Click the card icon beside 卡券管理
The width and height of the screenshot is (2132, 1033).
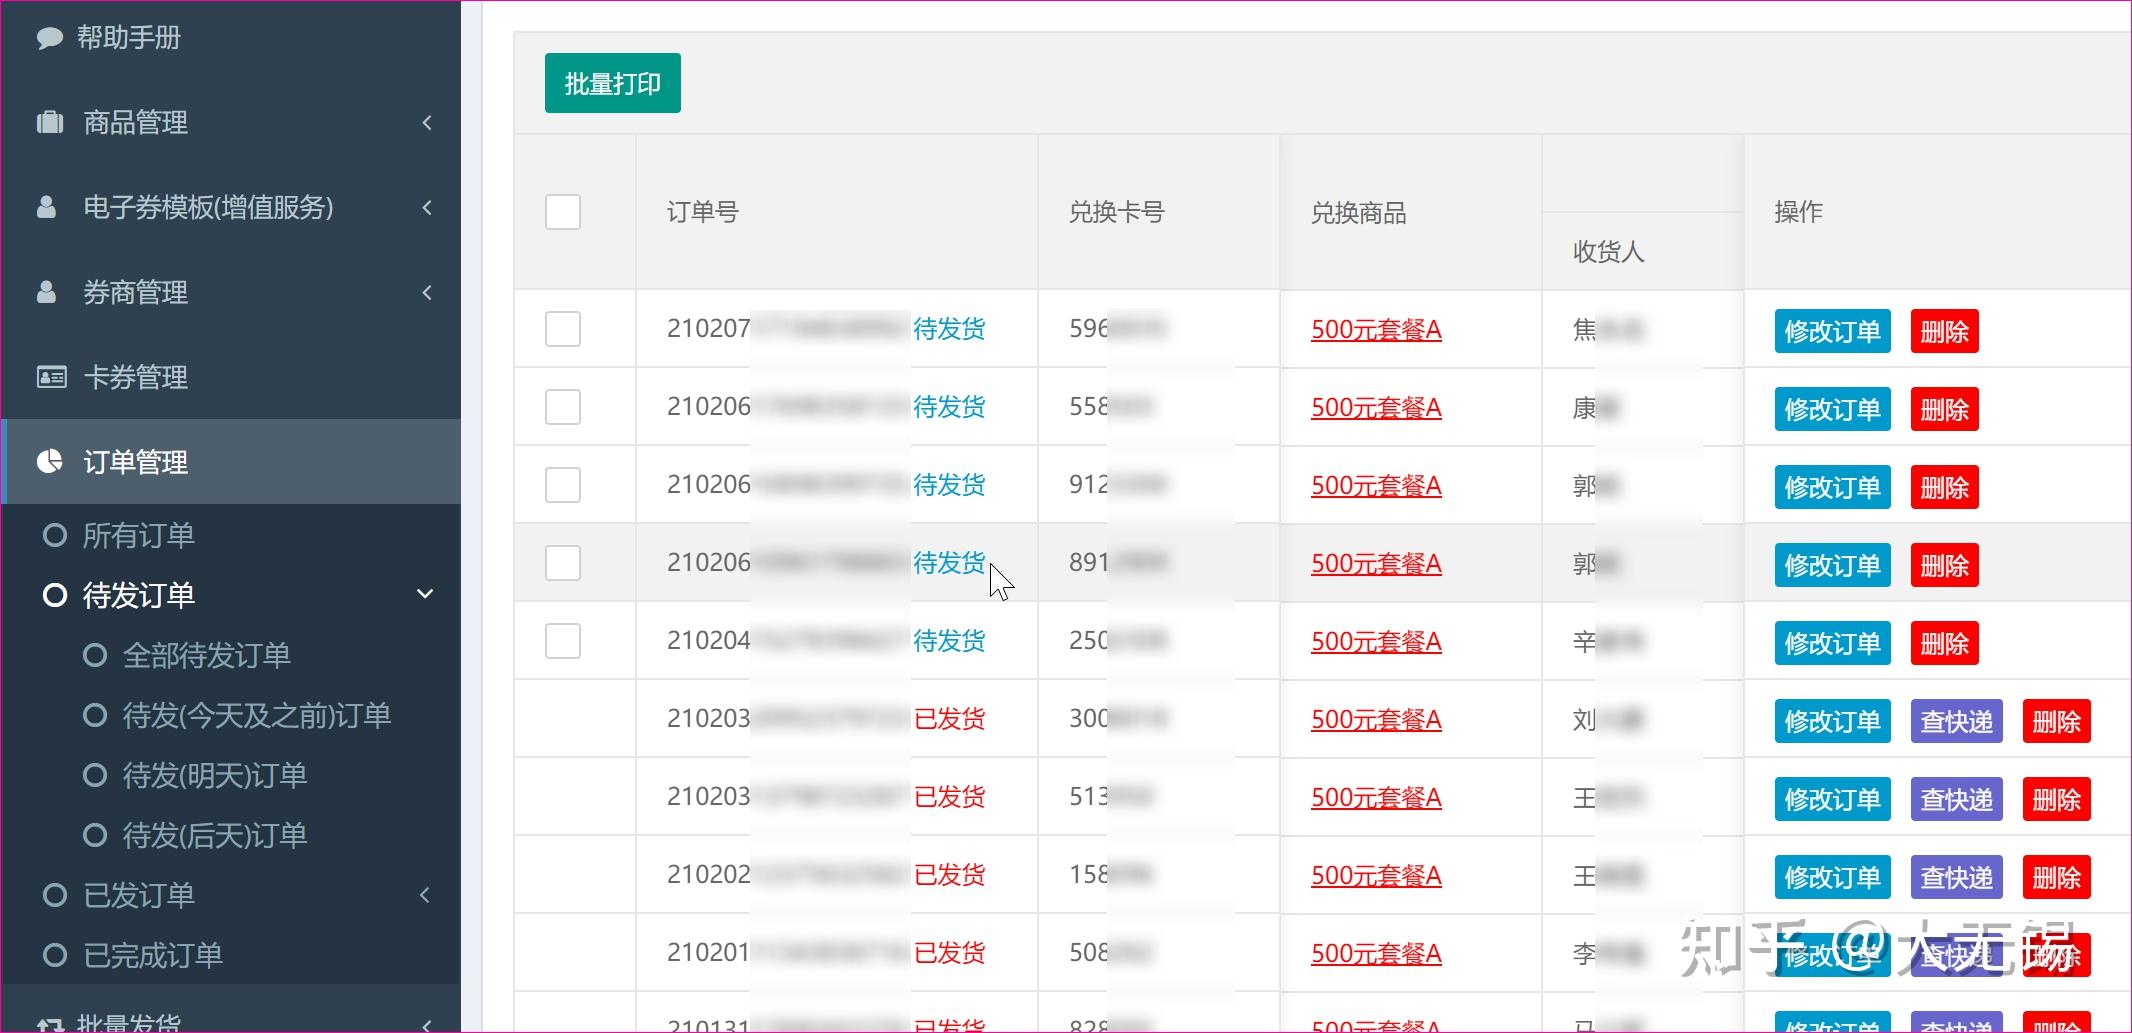pyautogui.click(x=51, y=377)
